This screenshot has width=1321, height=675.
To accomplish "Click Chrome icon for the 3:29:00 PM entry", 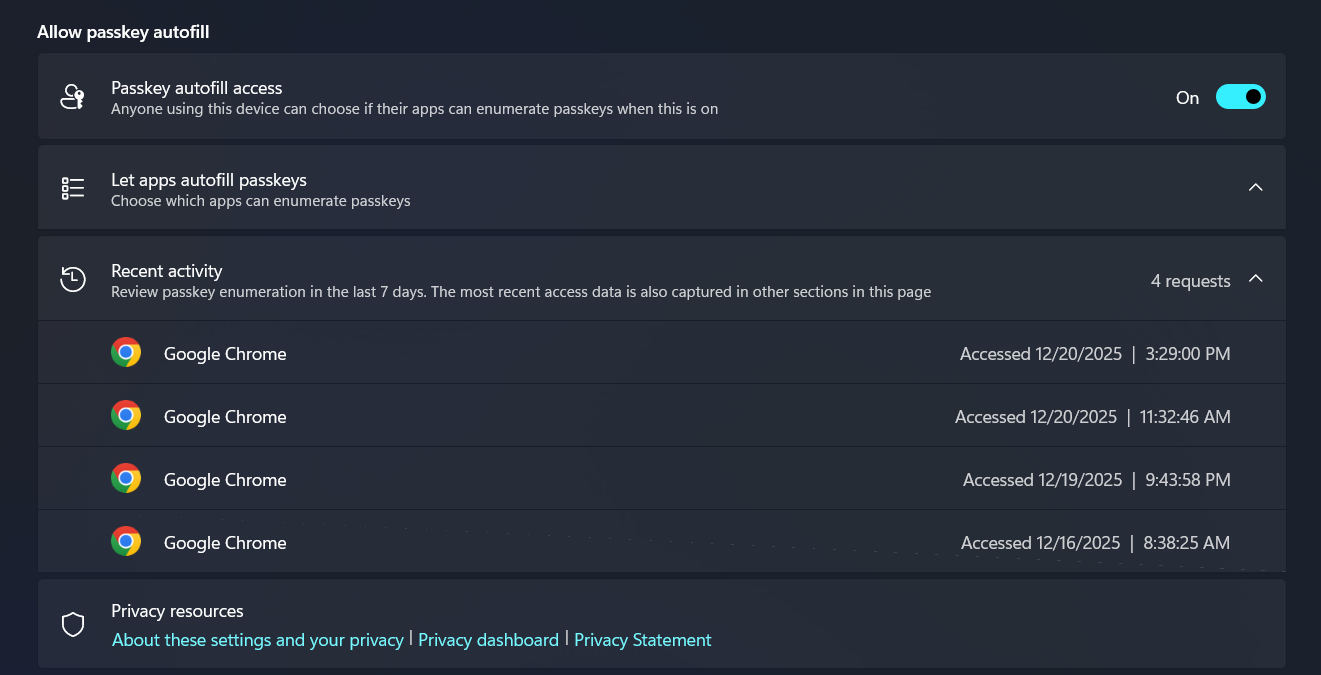I will [x=126, y=353].
